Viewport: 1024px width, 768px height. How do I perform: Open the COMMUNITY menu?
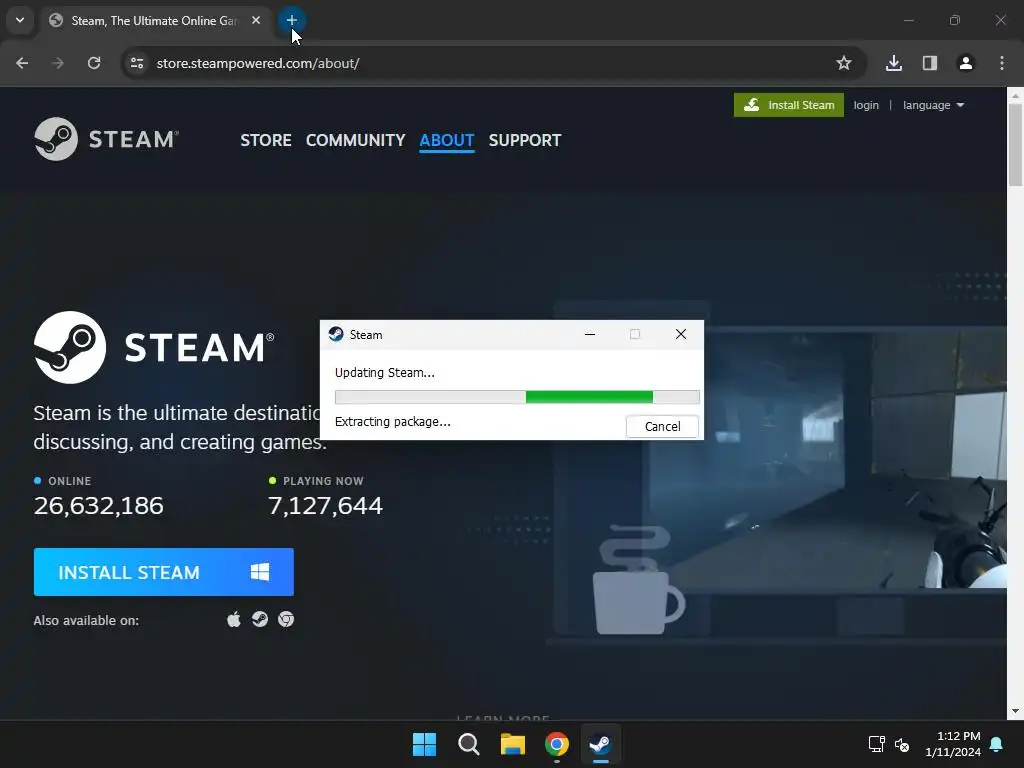tap(355, 140)
